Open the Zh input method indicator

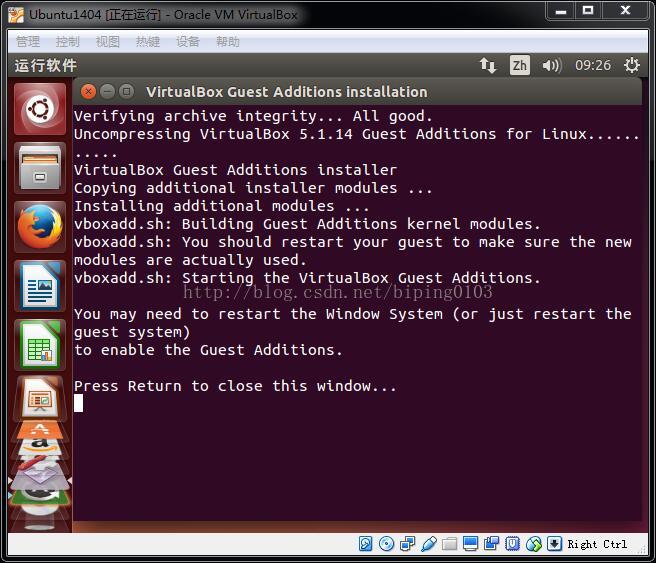pyautogui.click(x=520, y=65)
